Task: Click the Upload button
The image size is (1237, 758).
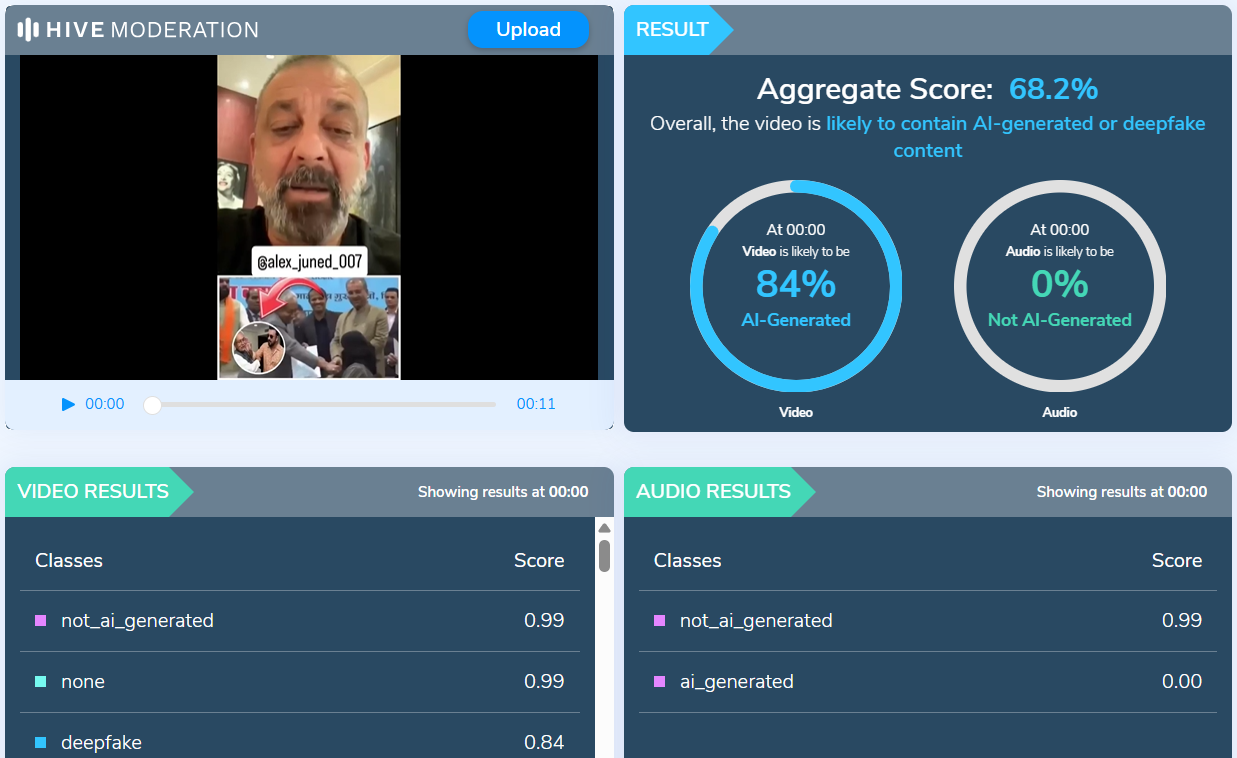Action: click(x=528, y=30)
